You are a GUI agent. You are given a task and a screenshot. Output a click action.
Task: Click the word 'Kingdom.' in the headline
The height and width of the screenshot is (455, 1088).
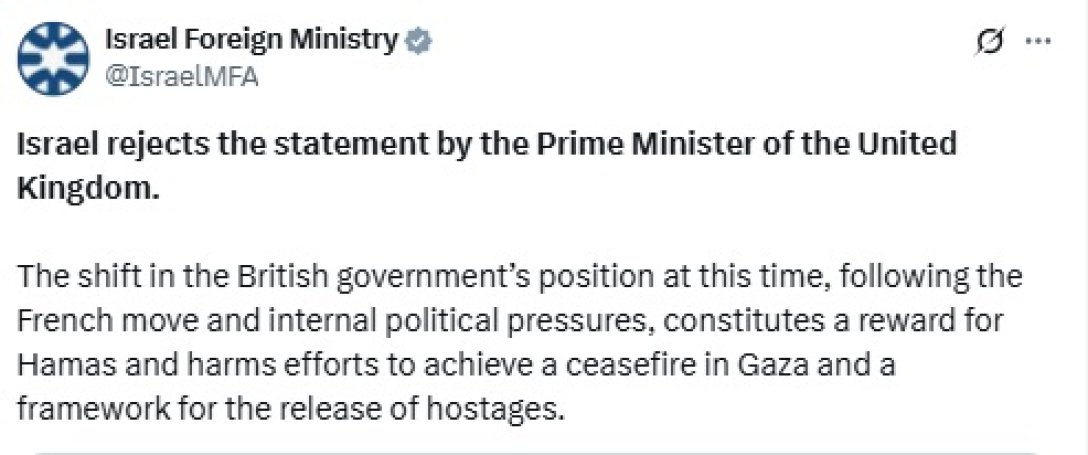pos(88,189)
